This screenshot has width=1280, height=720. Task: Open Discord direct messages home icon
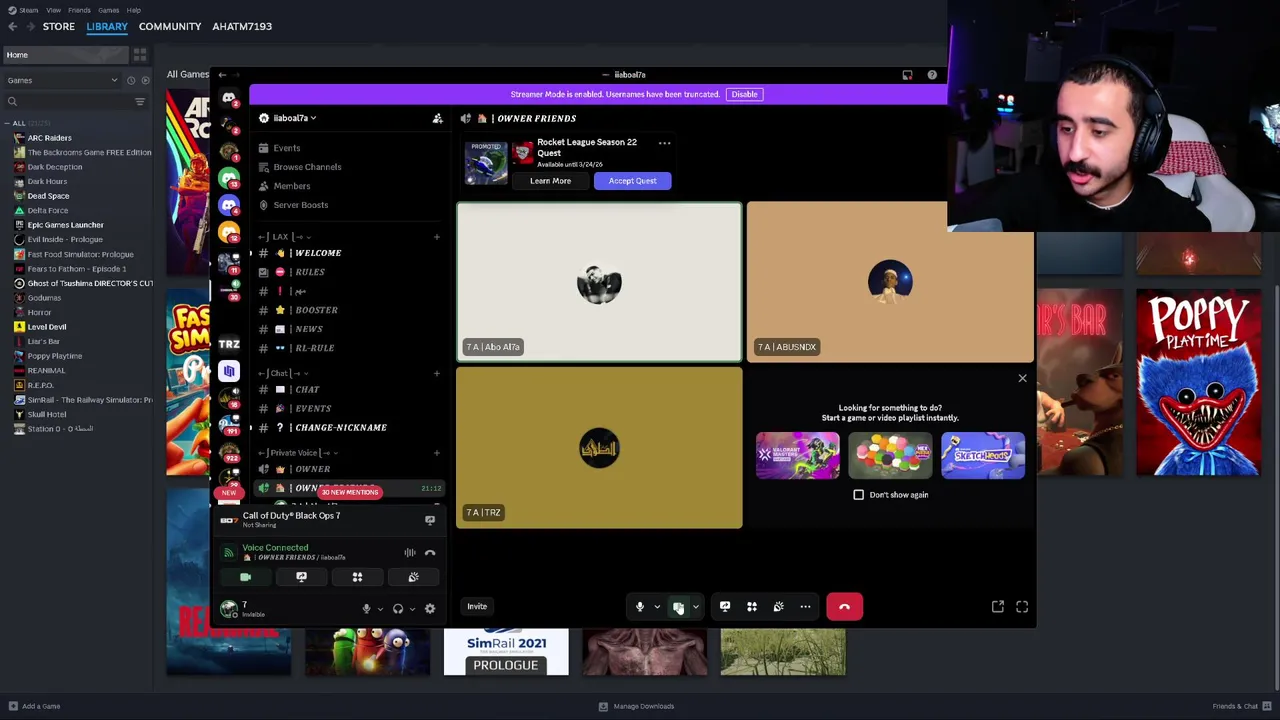pos(229,98)
